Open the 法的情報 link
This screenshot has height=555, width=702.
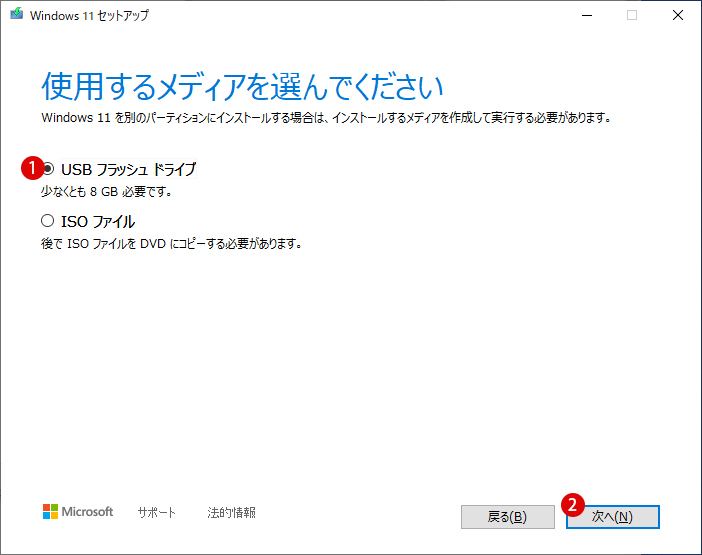[x=231, y=512]
